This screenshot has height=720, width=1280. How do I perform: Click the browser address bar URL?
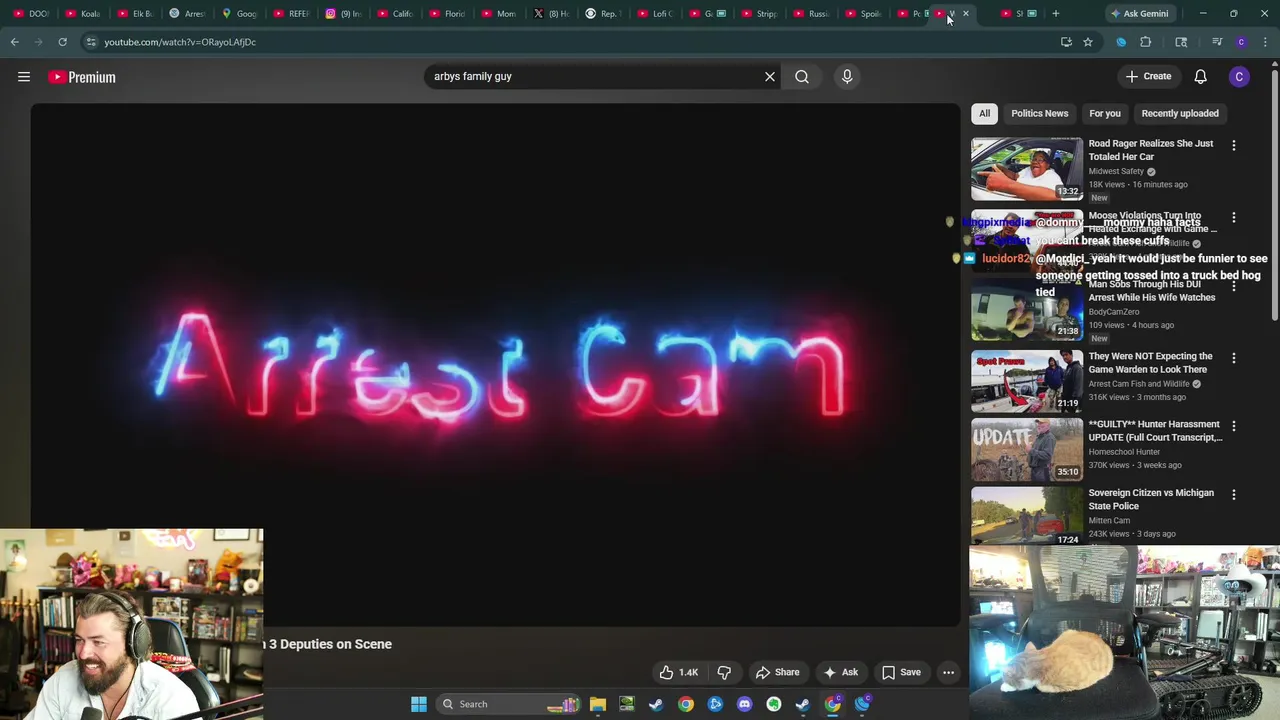point(180,42)
